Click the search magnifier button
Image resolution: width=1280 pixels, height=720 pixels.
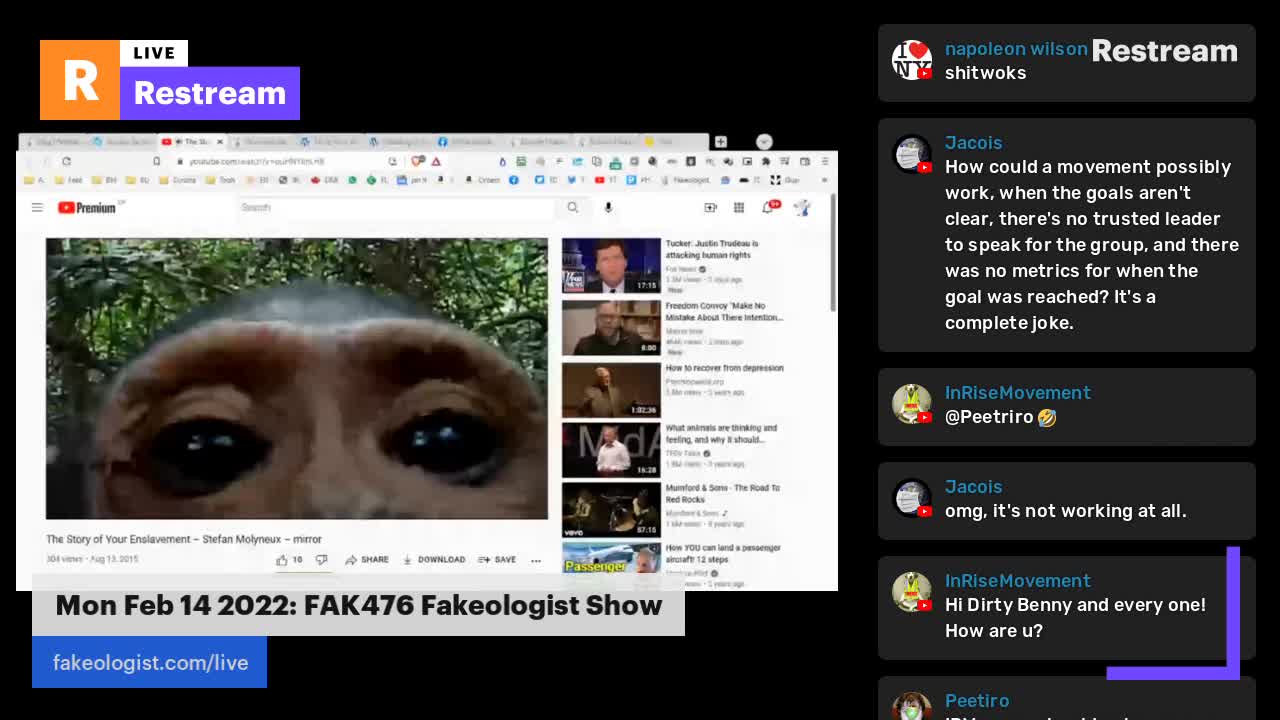pos(573,208)
